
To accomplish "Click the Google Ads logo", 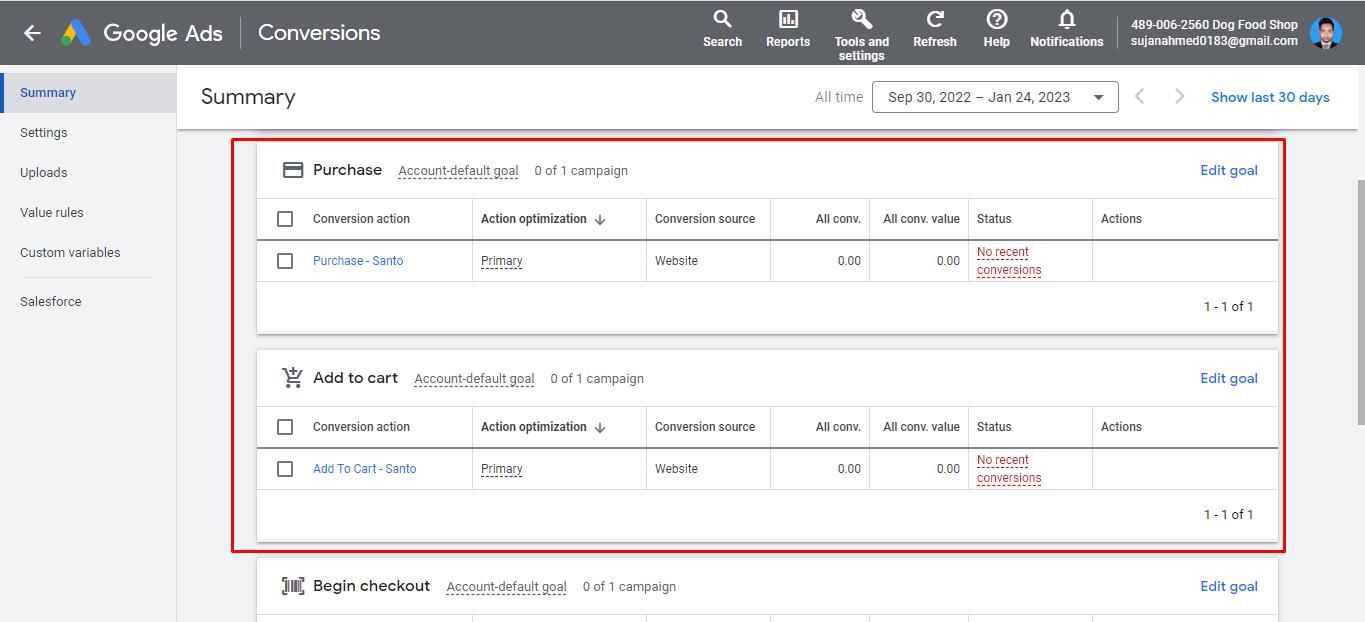I will [76, 33].
